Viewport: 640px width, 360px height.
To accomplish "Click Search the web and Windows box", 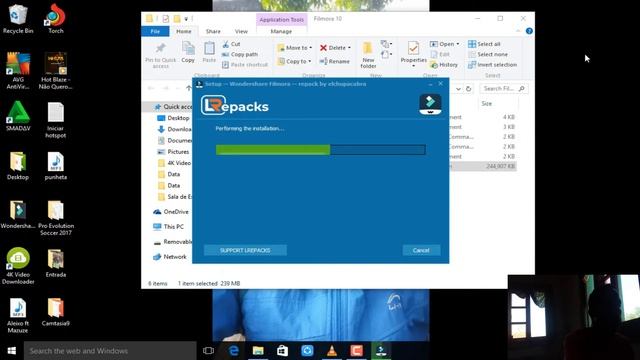I will (x=110, y=351).
